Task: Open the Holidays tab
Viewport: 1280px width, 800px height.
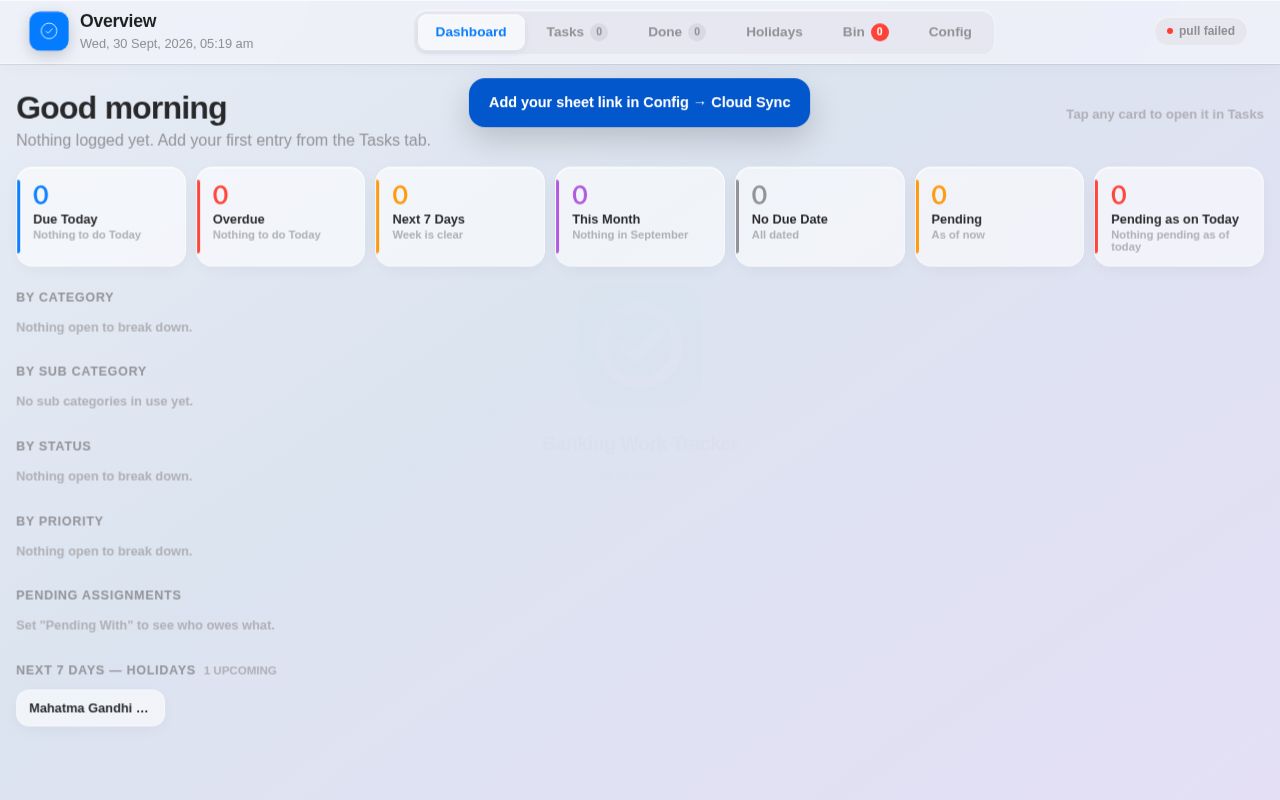Action: (x=774, y=32)
